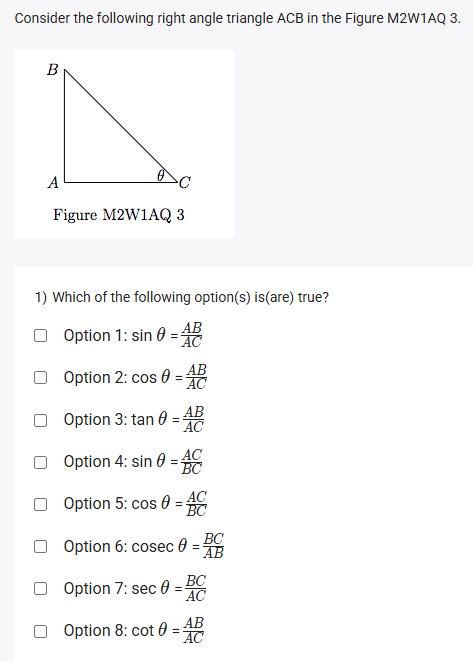Screen dimensions: 473x661
Task: Select the Option 3 tan θ checkbox
Action: point(40,420)
